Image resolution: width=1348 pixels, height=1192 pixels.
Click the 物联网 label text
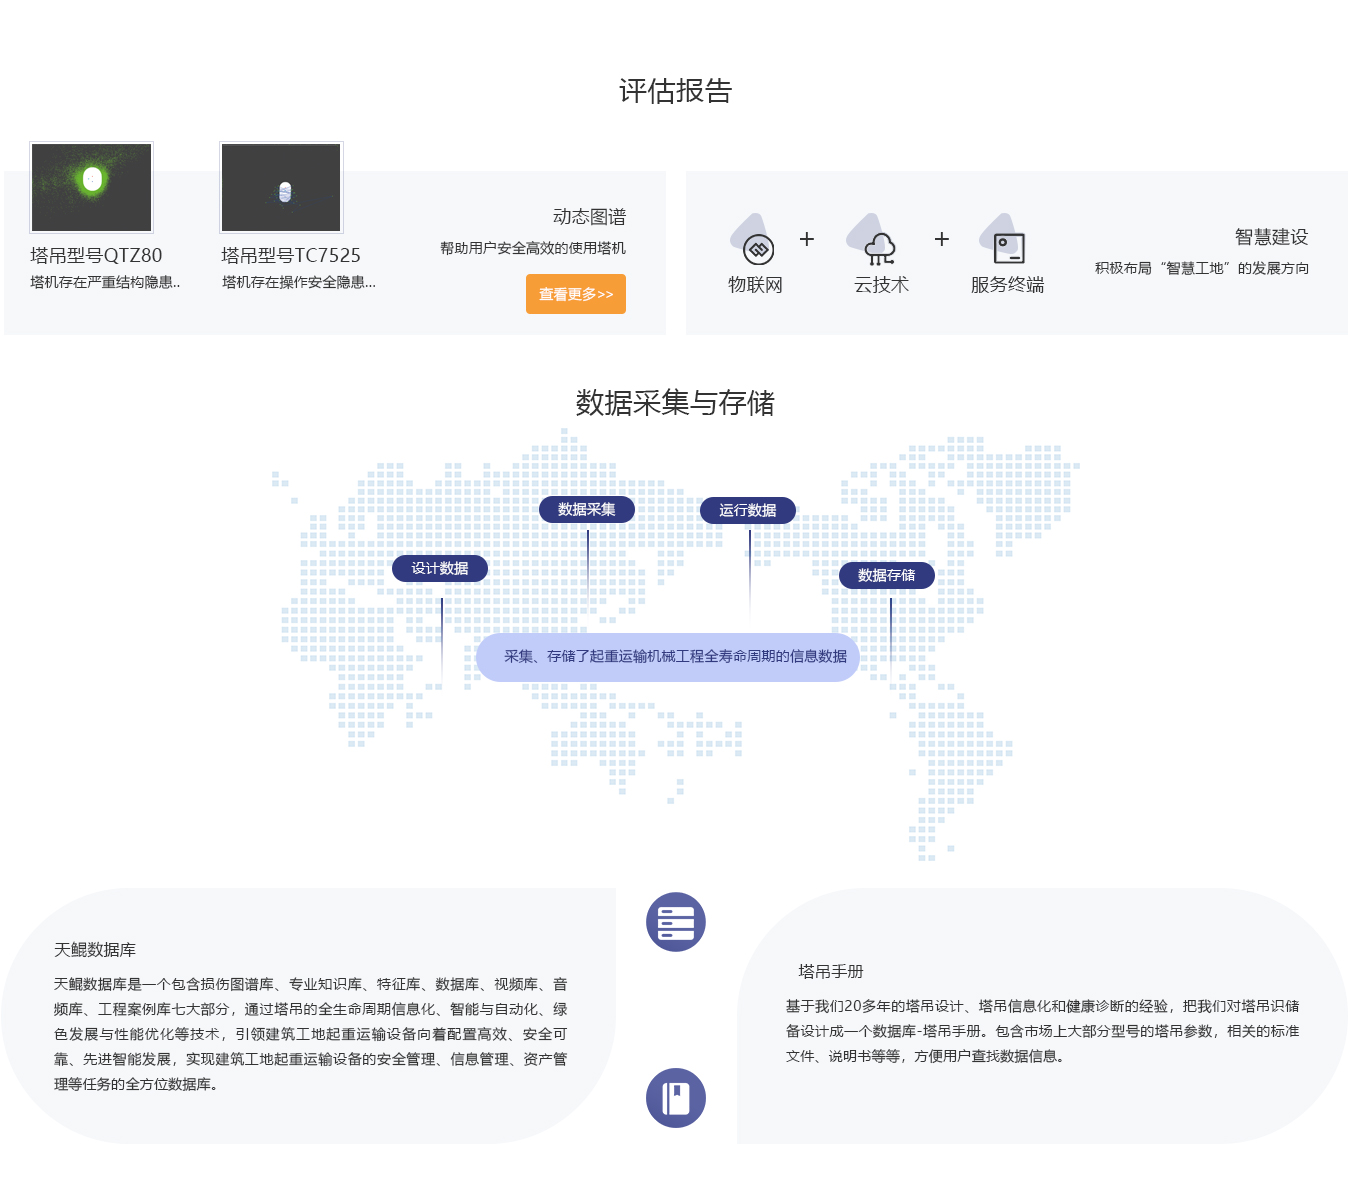click(756, 285)
